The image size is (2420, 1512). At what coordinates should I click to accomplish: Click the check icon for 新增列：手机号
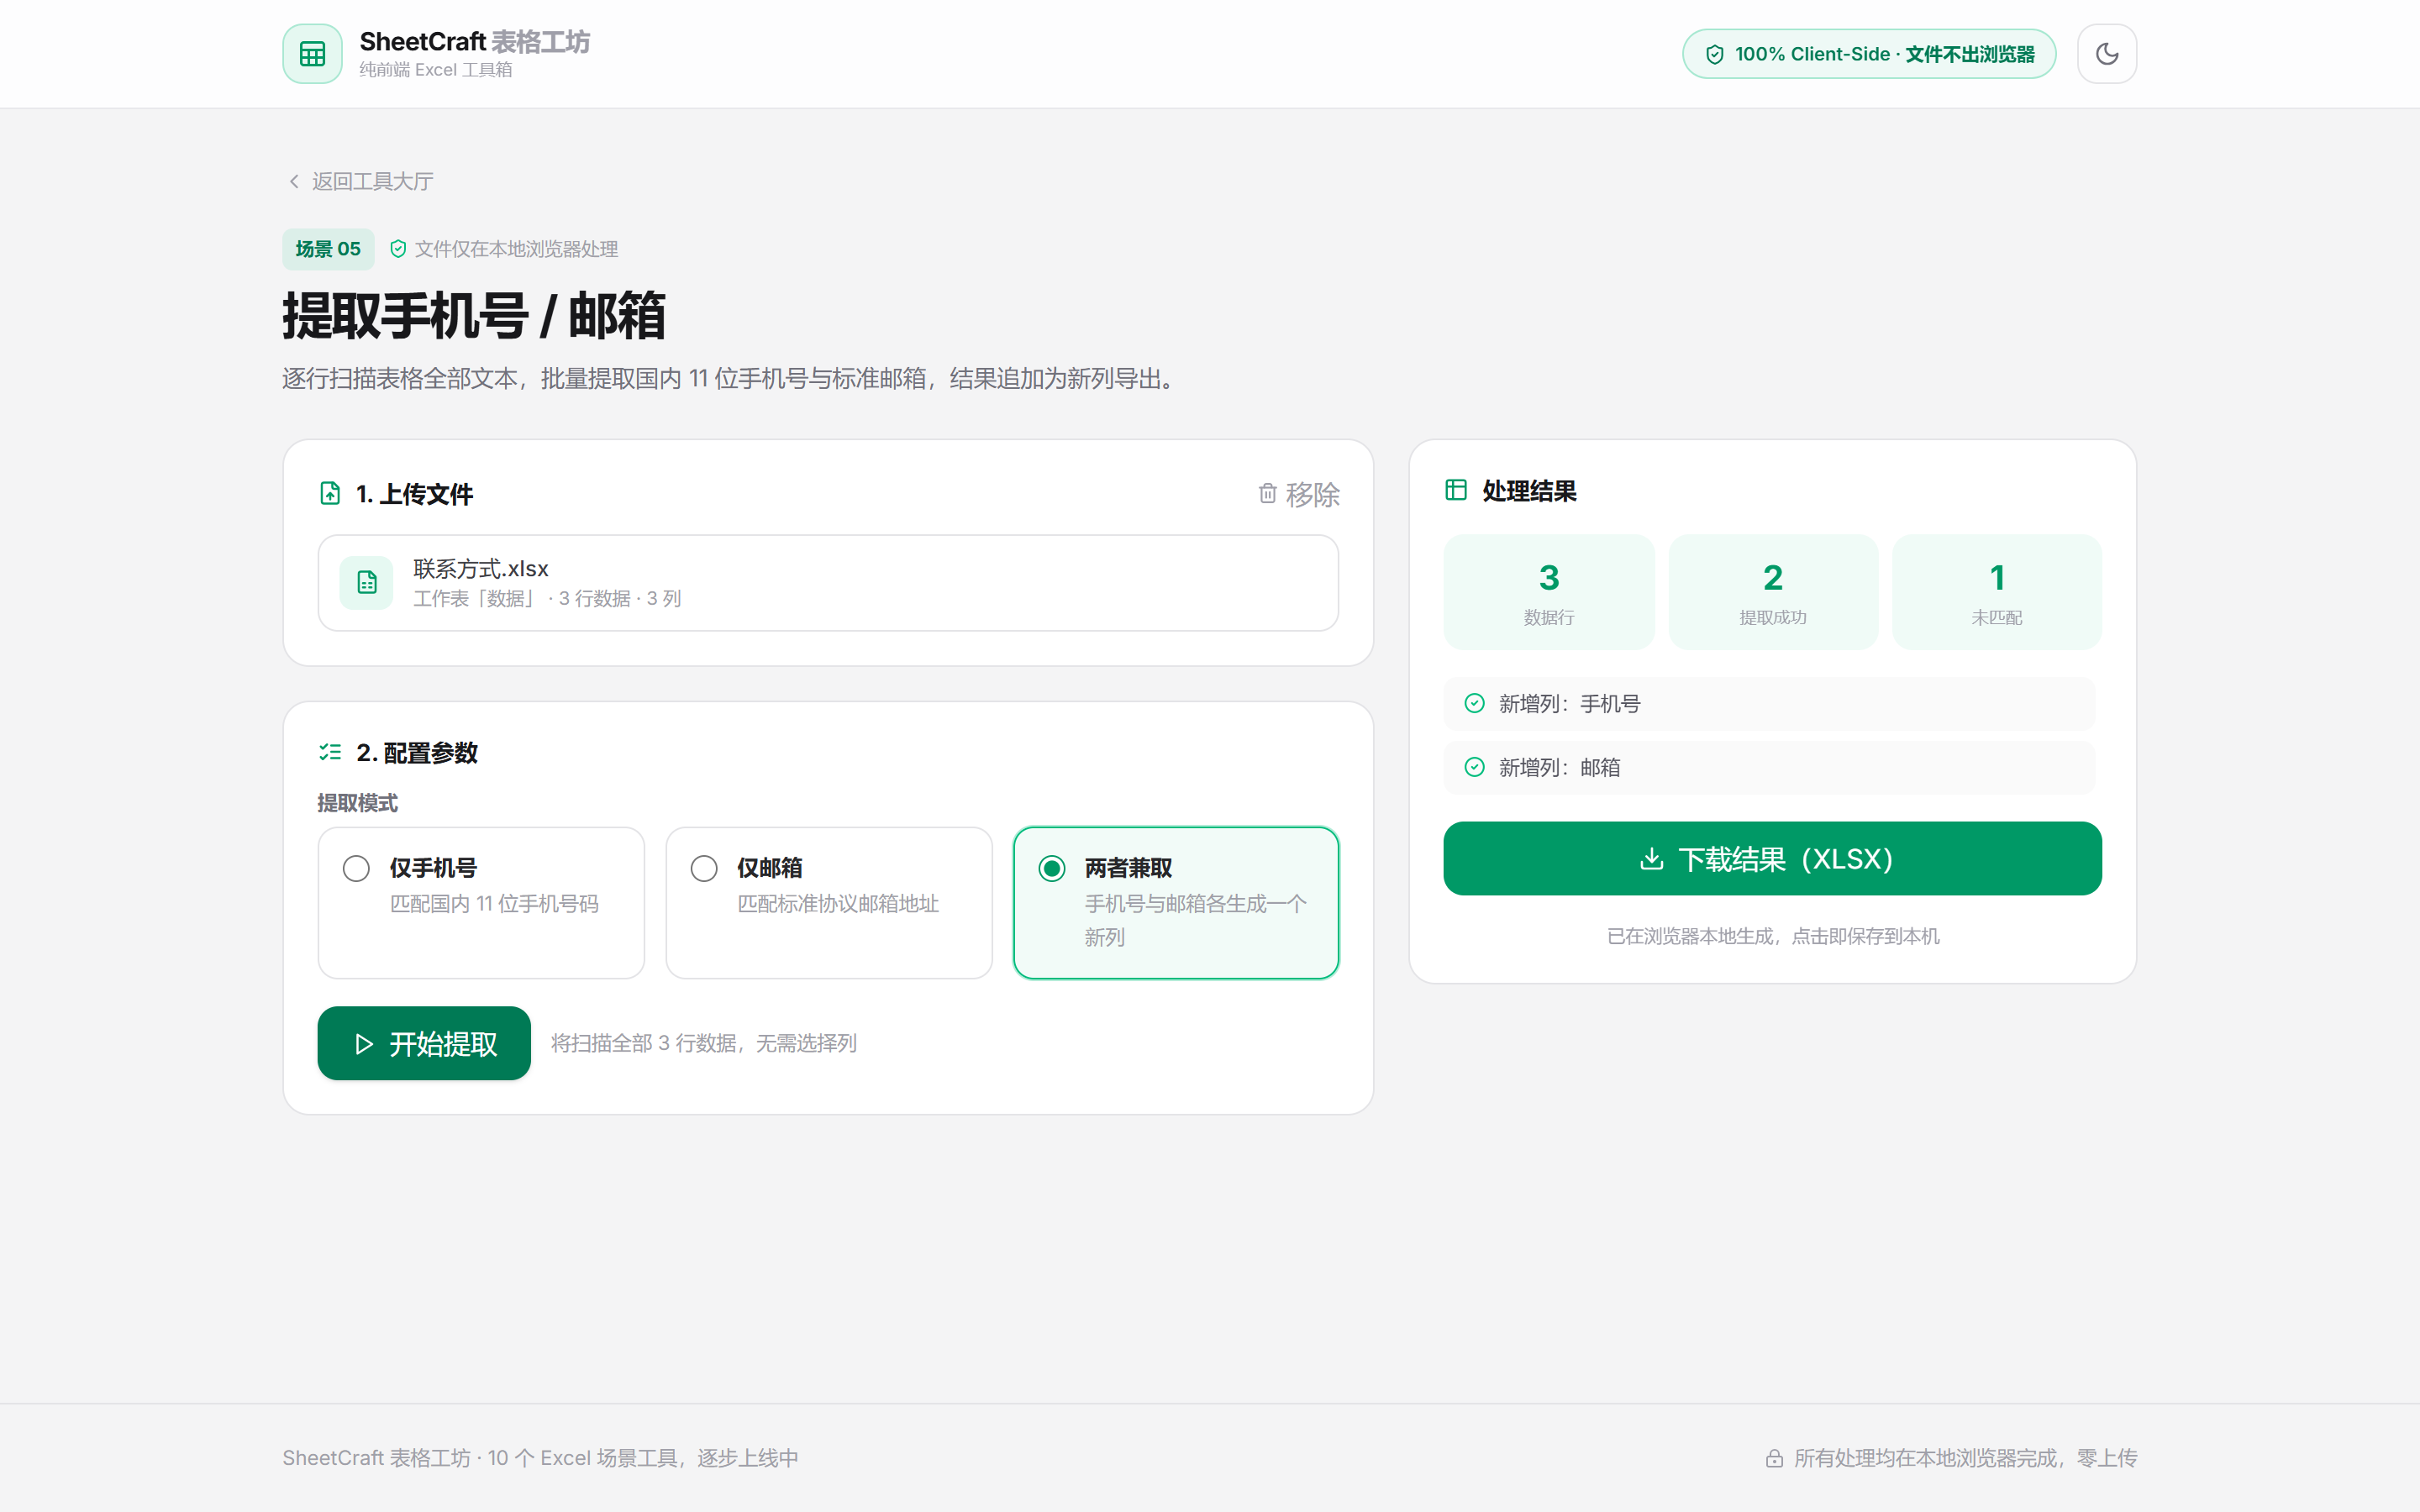tap(1474, 703)
